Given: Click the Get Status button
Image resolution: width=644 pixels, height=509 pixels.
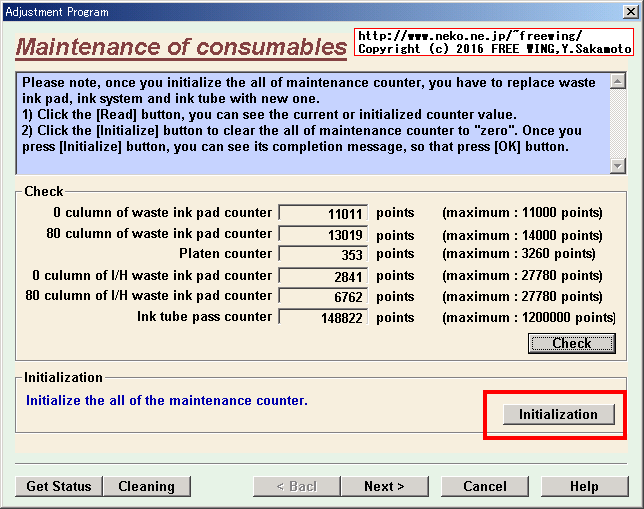Looking at the screenshot, I should pyautogui.click(x=58, y=486).
